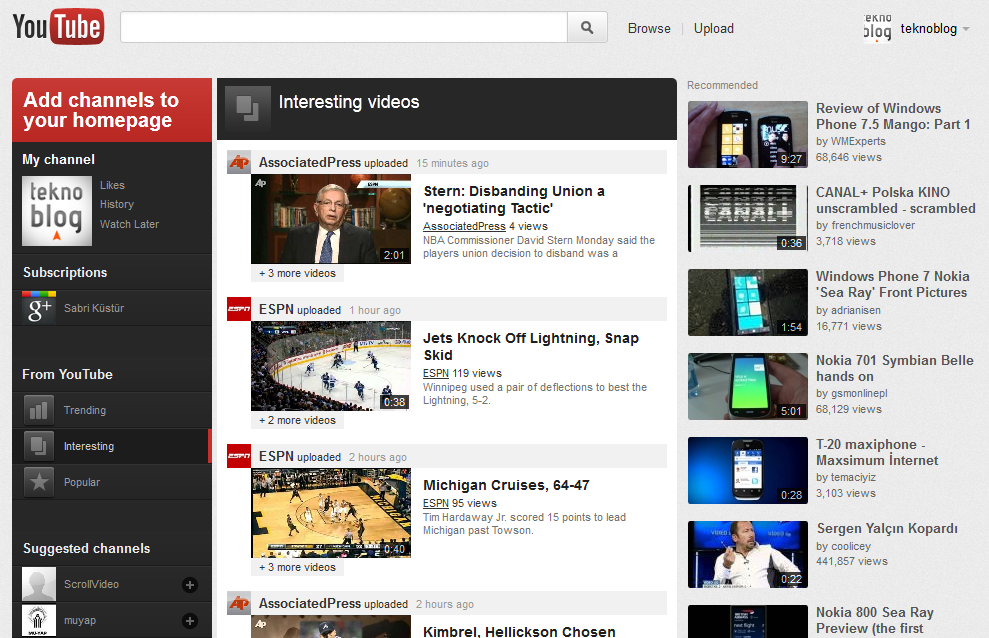Expand '+ 2 more videos' under Jets video
The width and height of the screenshot is (989, 638).
(297, 420)
